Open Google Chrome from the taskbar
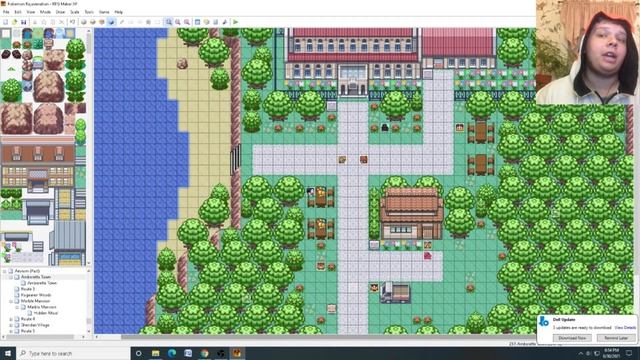640x360 pixels. coord(204,353)
